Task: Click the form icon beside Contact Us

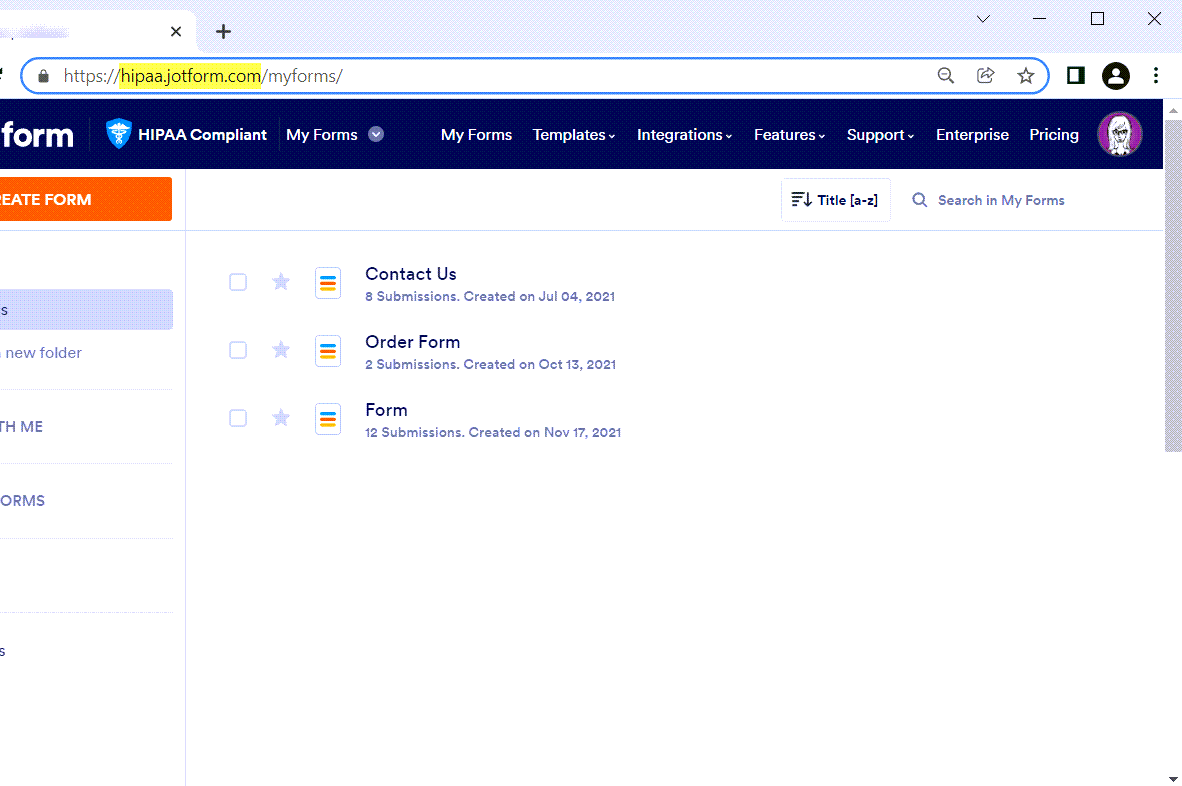Action: coord(328,283)
